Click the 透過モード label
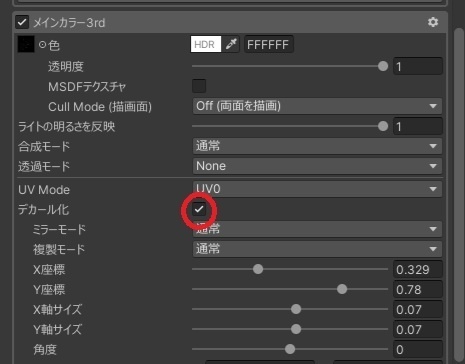 pos(44,166)
